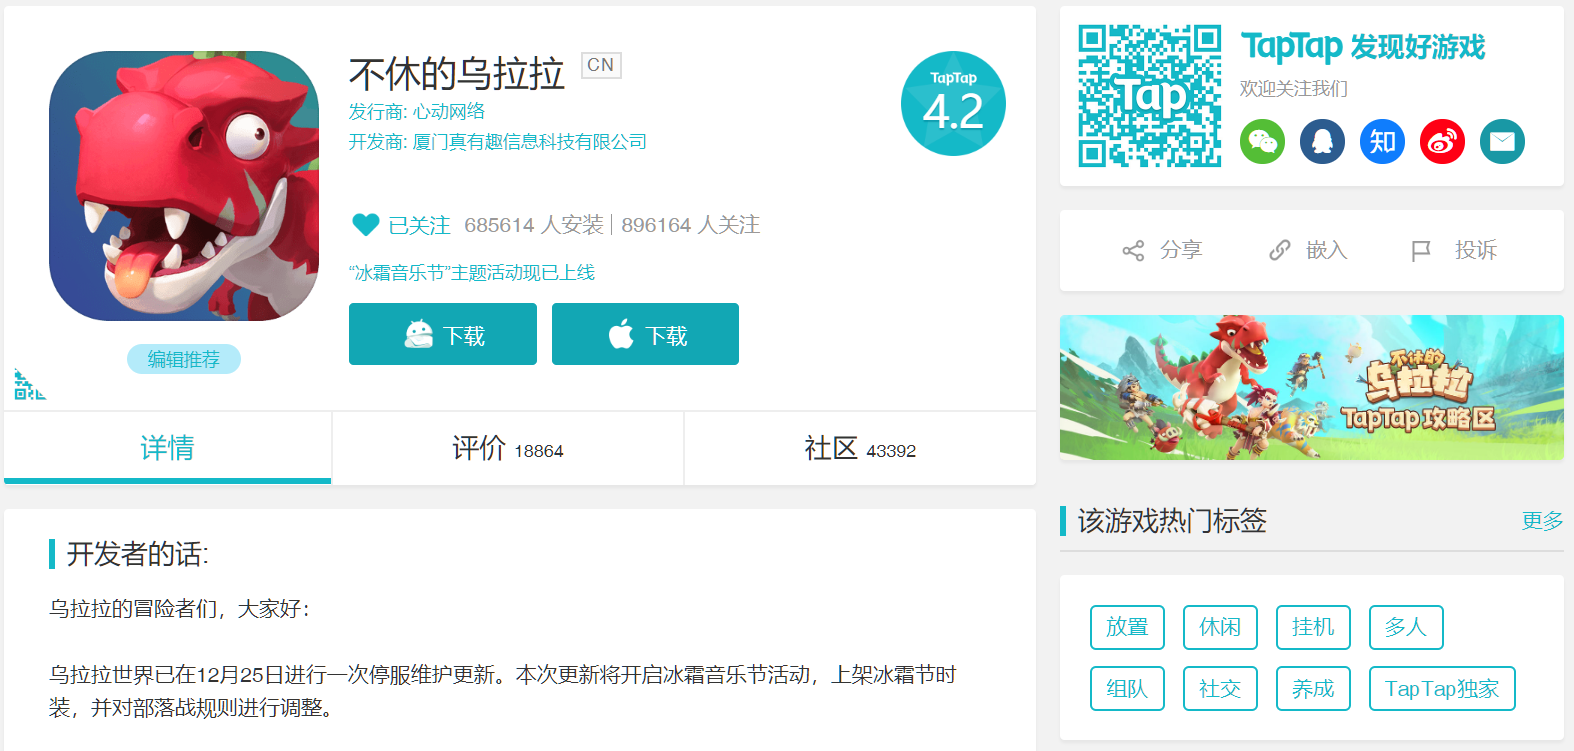Image resolution: width=1574 pixels, height=751 pixels.
Task: Click the Apple 下载 download button
Action: point(645,334)
